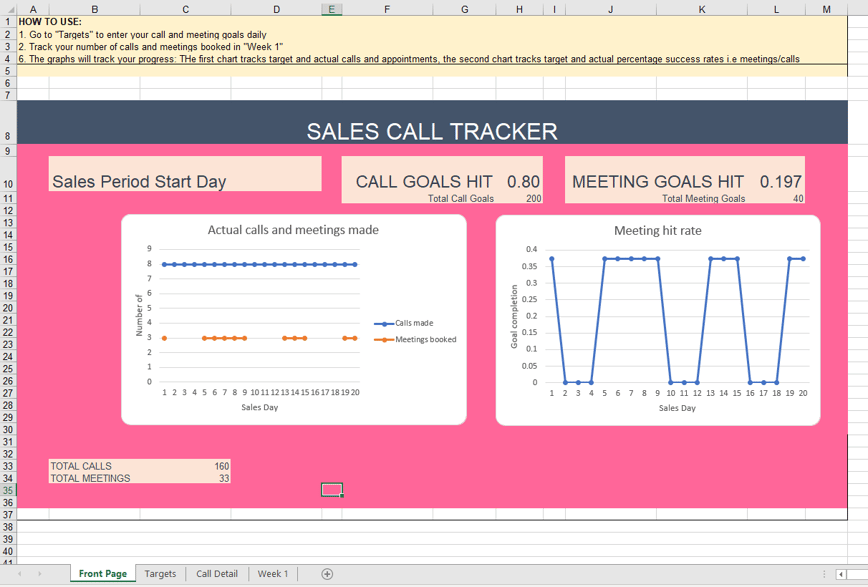This screenshot has width=868, height=587.
Task: Select the 0.80 call goals value
Action: click(523, 182)
